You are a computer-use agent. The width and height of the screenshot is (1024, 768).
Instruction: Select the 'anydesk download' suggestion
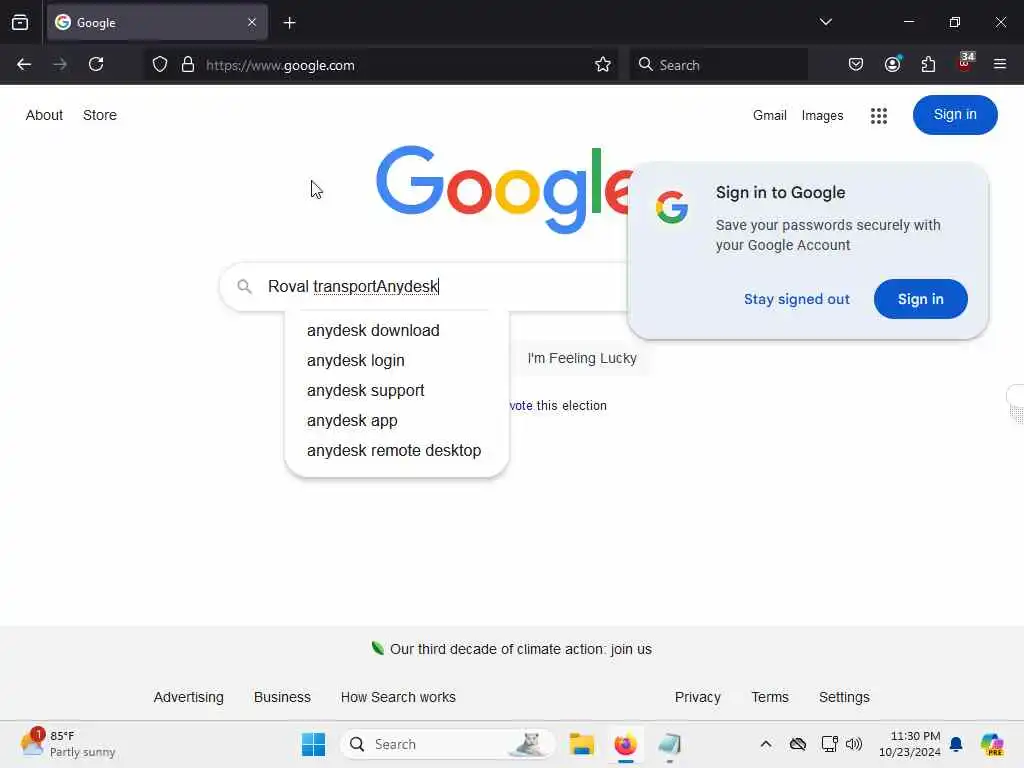373,330
